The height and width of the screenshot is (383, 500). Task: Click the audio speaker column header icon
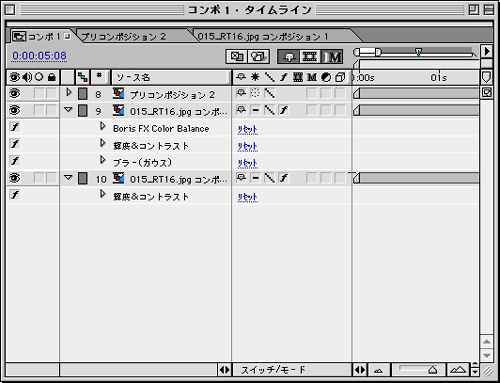(27, 77)
